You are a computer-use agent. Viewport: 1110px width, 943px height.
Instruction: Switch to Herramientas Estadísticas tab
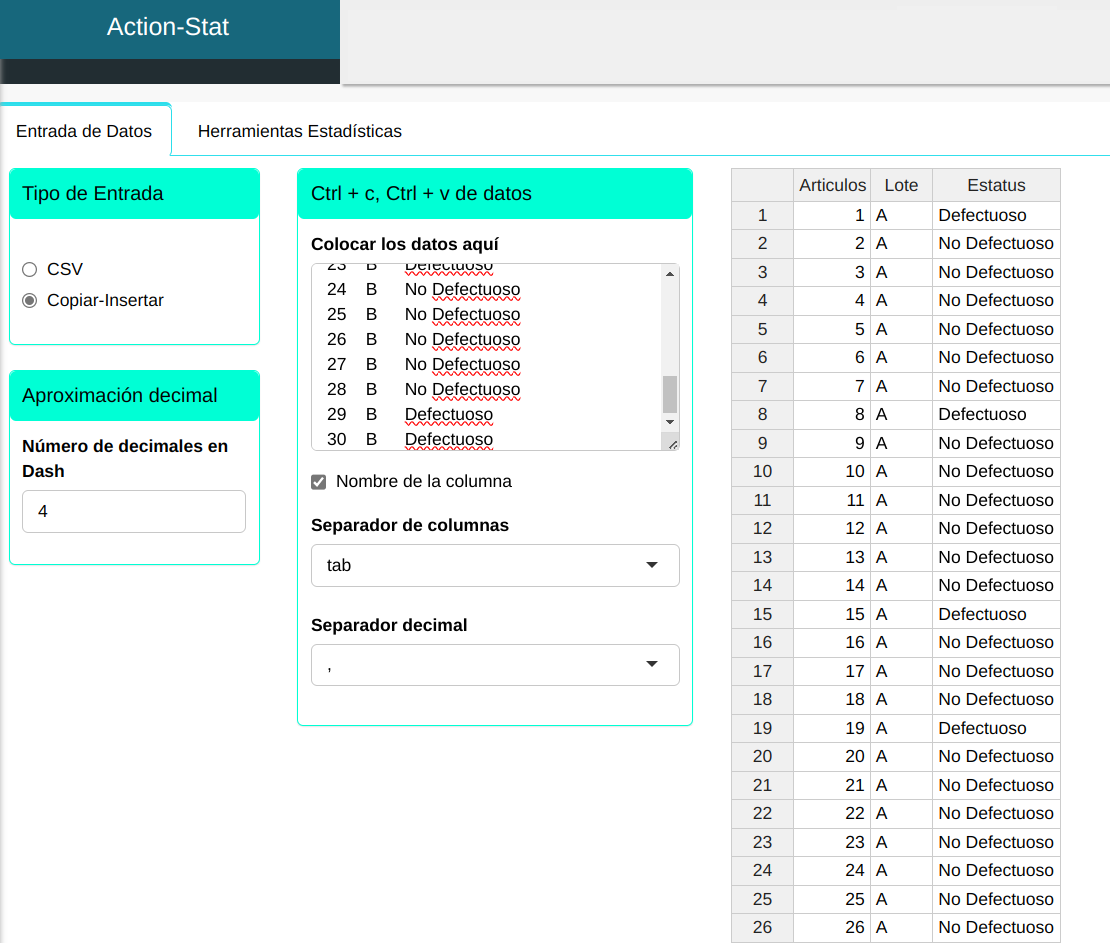click(299, 131)
